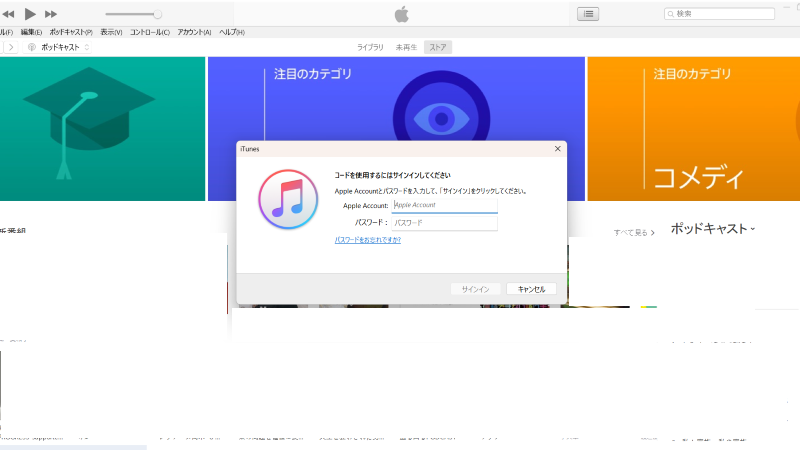Switch to the 未再生 tab

[406, 47]
